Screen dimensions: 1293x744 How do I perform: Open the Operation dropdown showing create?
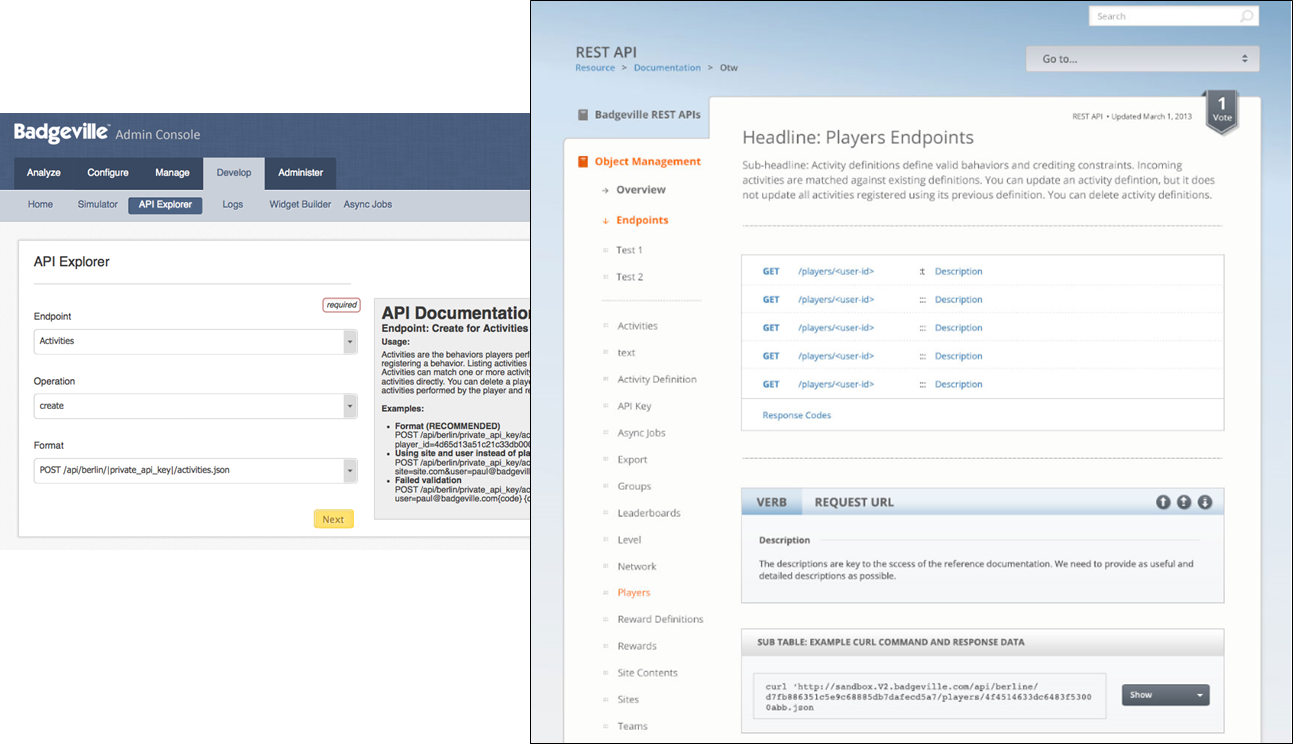point(195,406)
